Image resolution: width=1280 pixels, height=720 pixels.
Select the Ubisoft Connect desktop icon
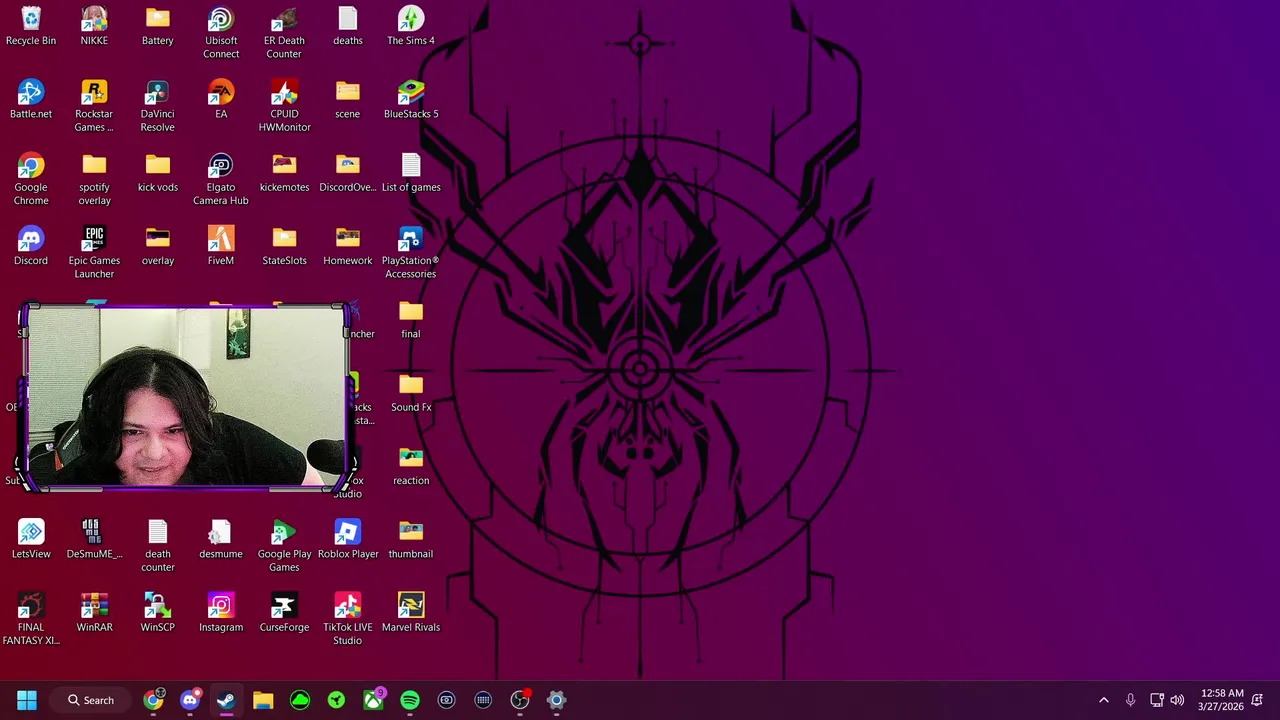click(221, 33)
